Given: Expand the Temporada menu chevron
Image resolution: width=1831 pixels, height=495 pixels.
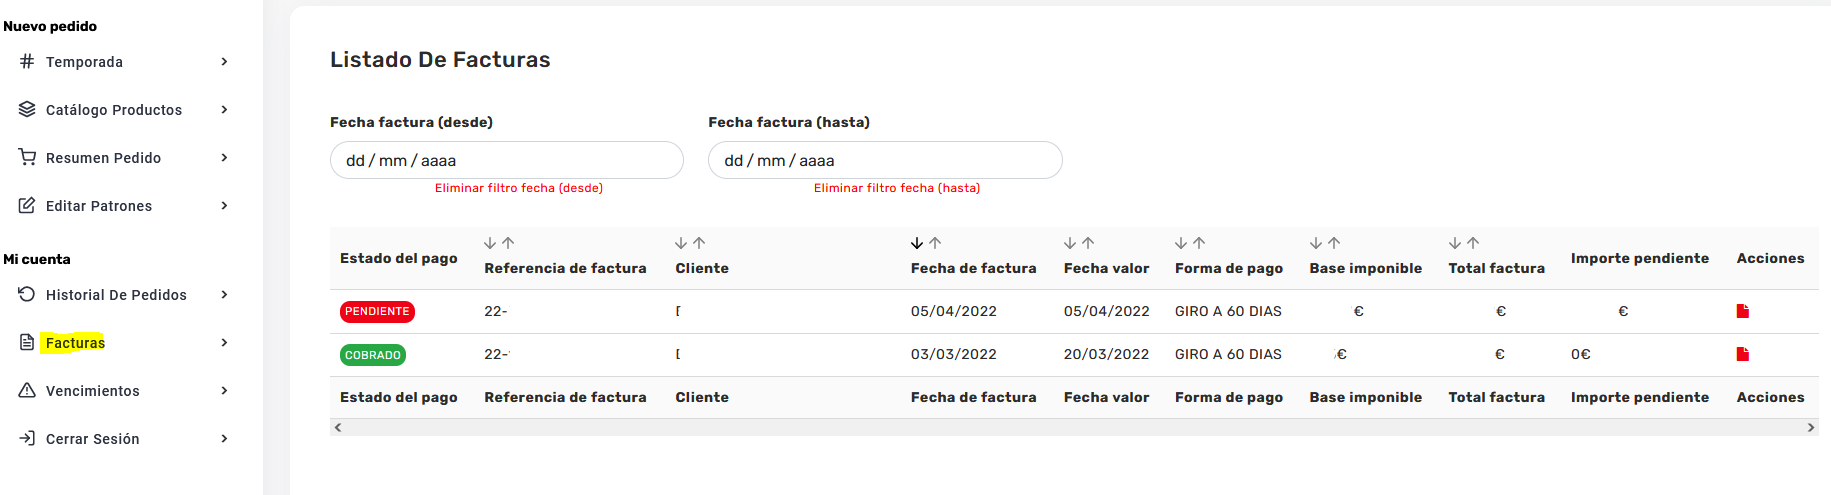Looking at the screenshot, I should tap(224, 62).
